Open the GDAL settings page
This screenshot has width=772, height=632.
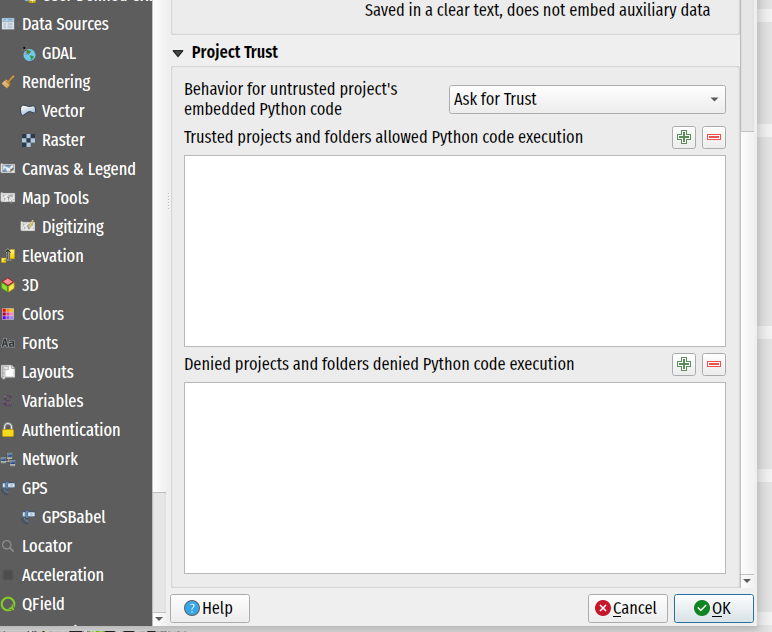pos(58,53)
